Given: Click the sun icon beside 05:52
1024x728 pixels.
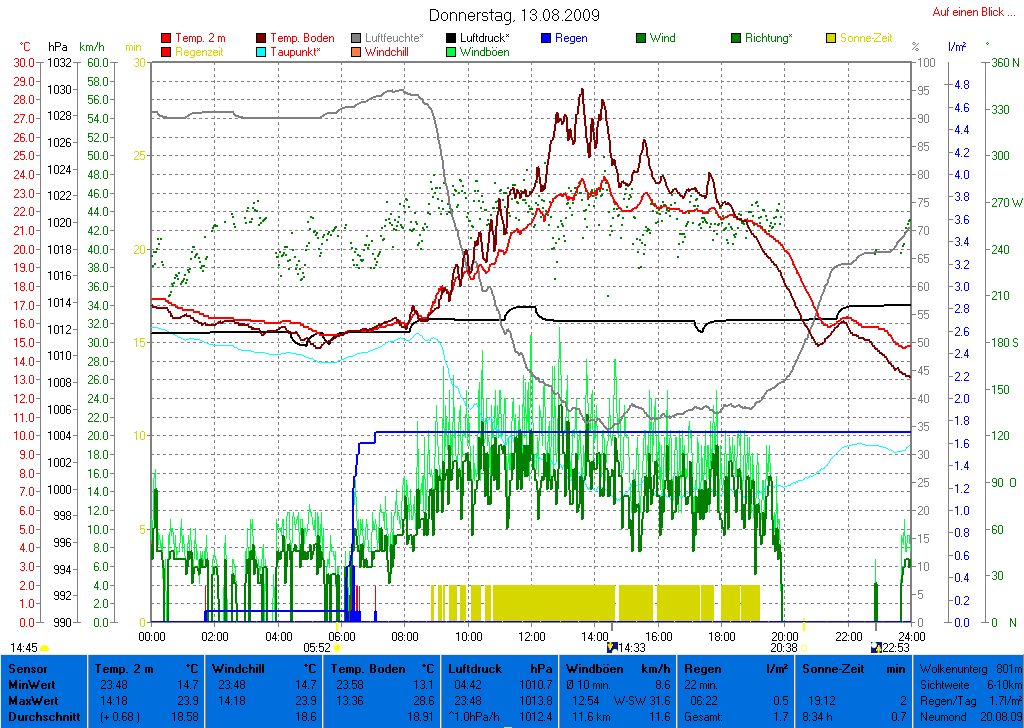Looking at the screenshot, I should (337, 648).
